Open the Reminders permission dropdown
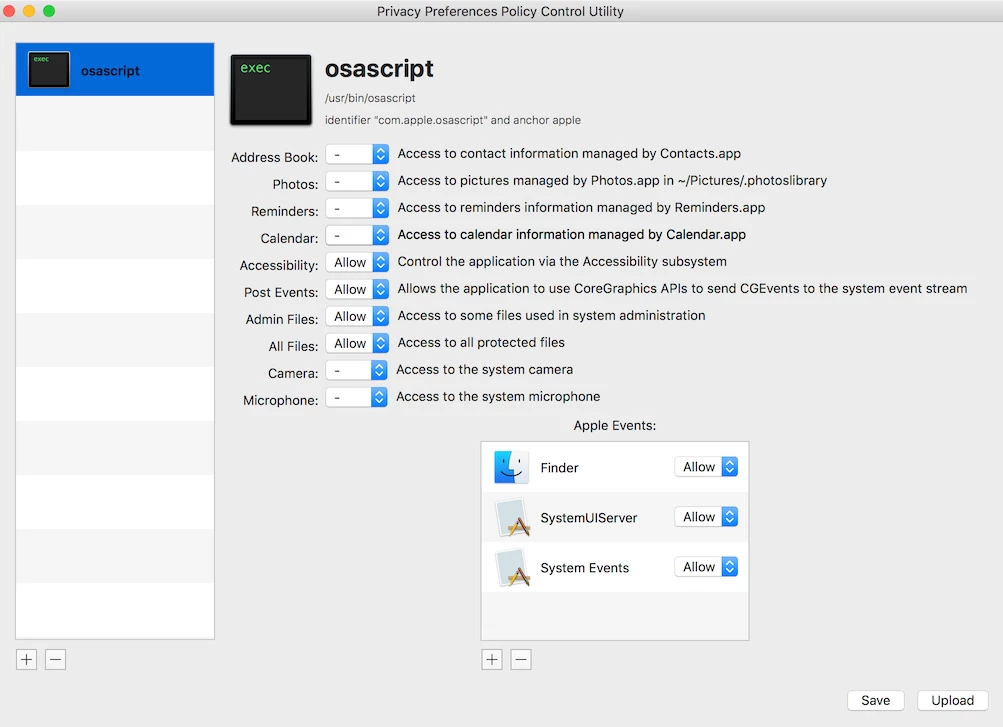1003x727 pixels. (x=357, y=208)
